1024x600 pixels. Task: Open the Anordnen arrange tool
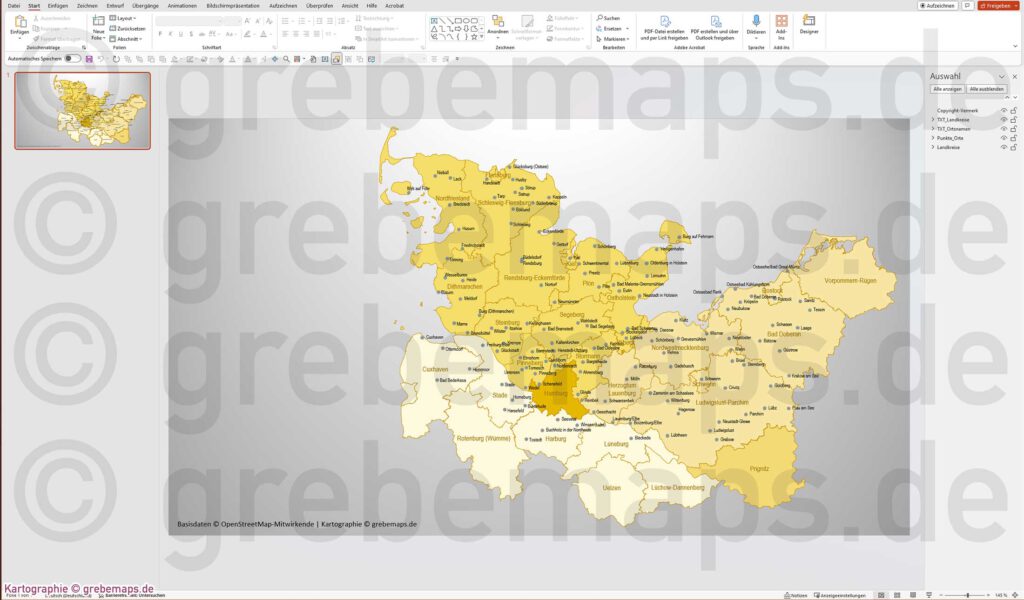(498, 25)
